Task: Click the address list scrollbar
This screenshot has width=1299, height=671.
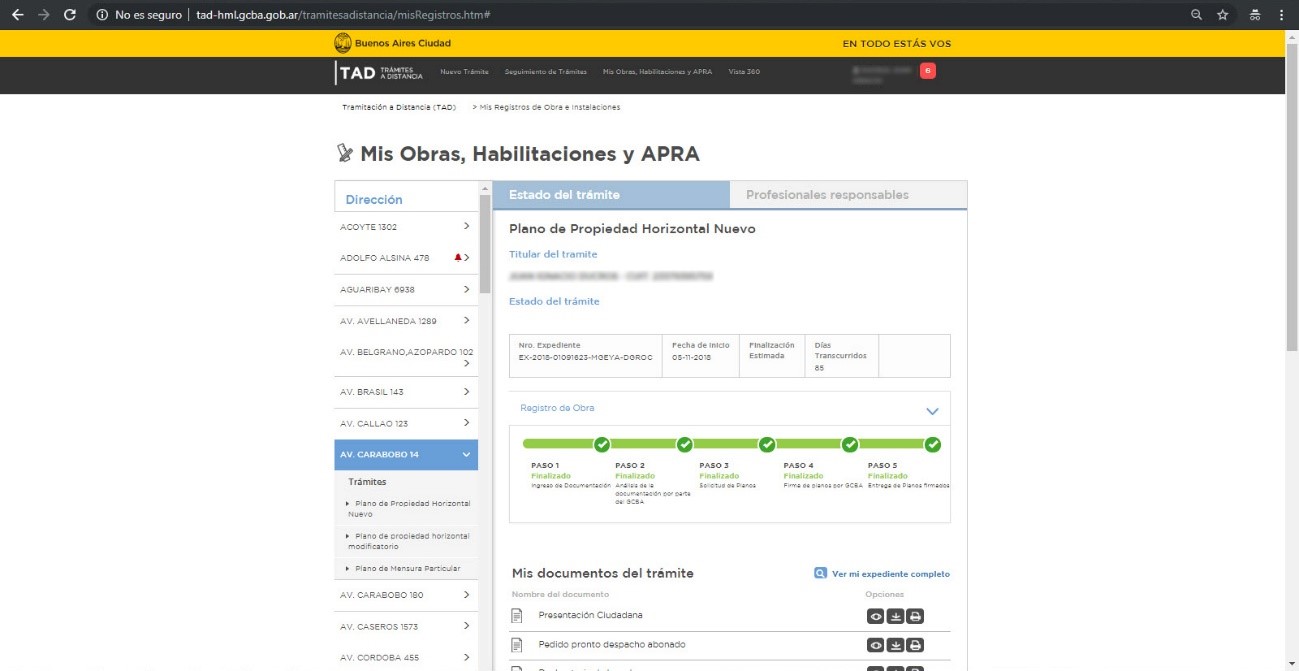Action: point(485,240)
